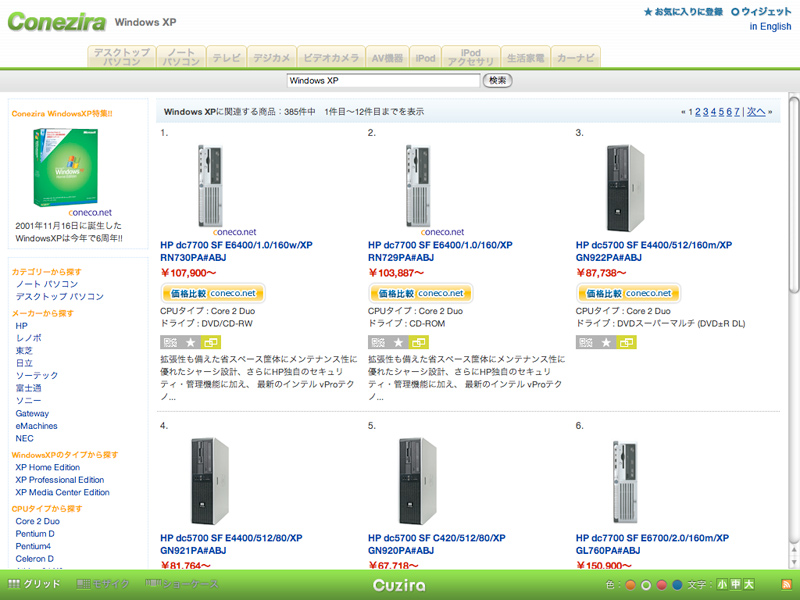Open the ビデオカメラ tab
The height and width of the screenshot is (600, 800).
coord(331,57)
